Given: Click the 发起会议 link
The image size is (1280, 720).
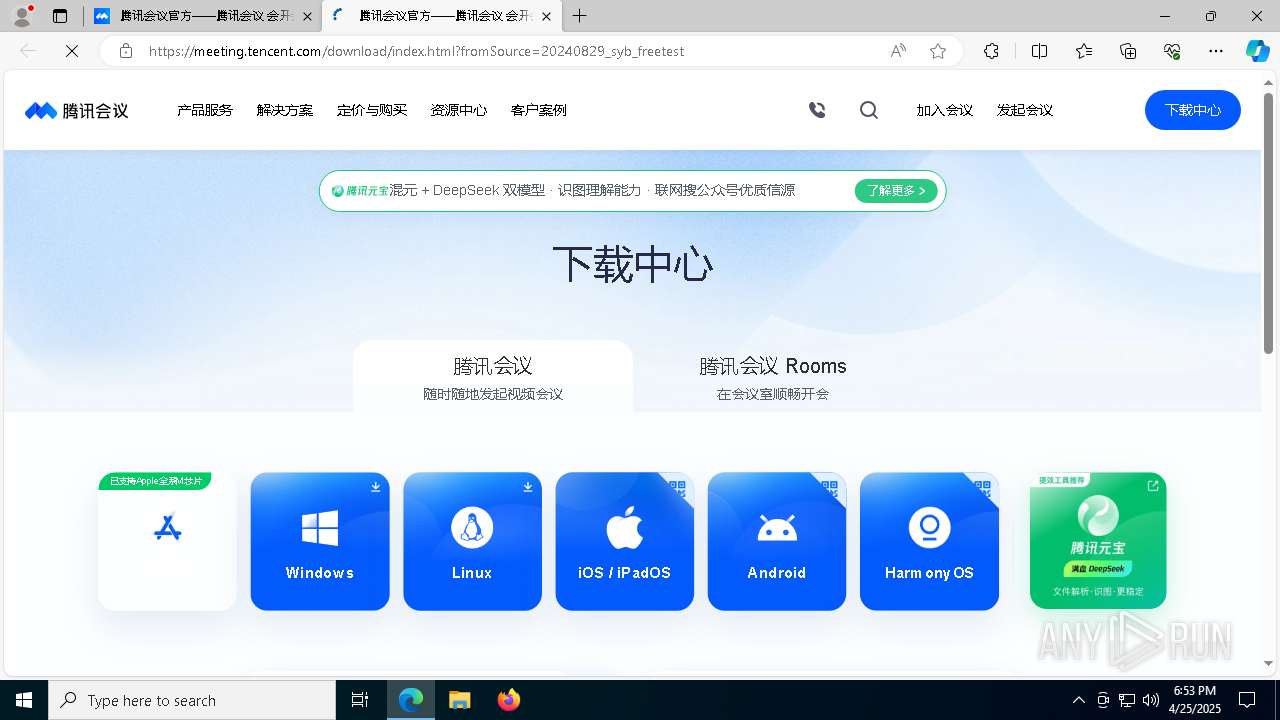Looking at the screenshot, I should pyautogui.click(x=1025, y=110).
